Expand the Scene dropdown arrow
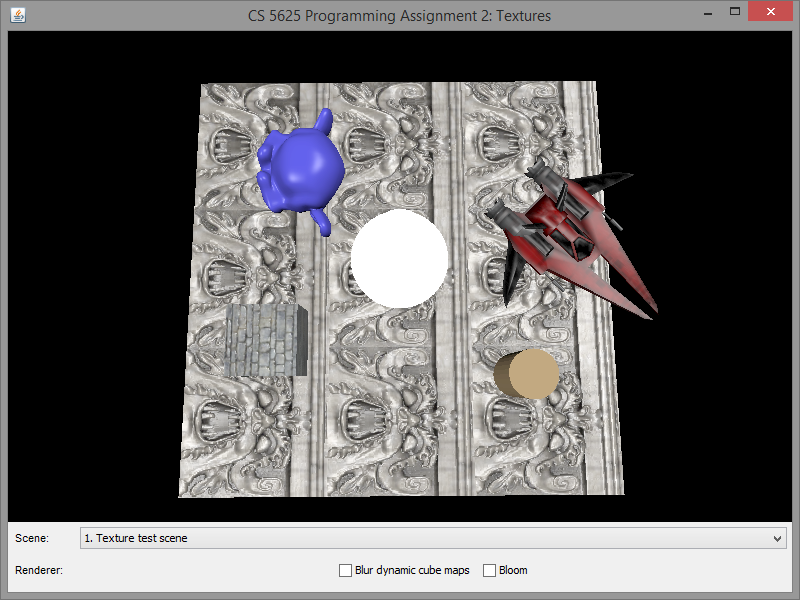Screen dimensions: 800x600 [778, 538]
